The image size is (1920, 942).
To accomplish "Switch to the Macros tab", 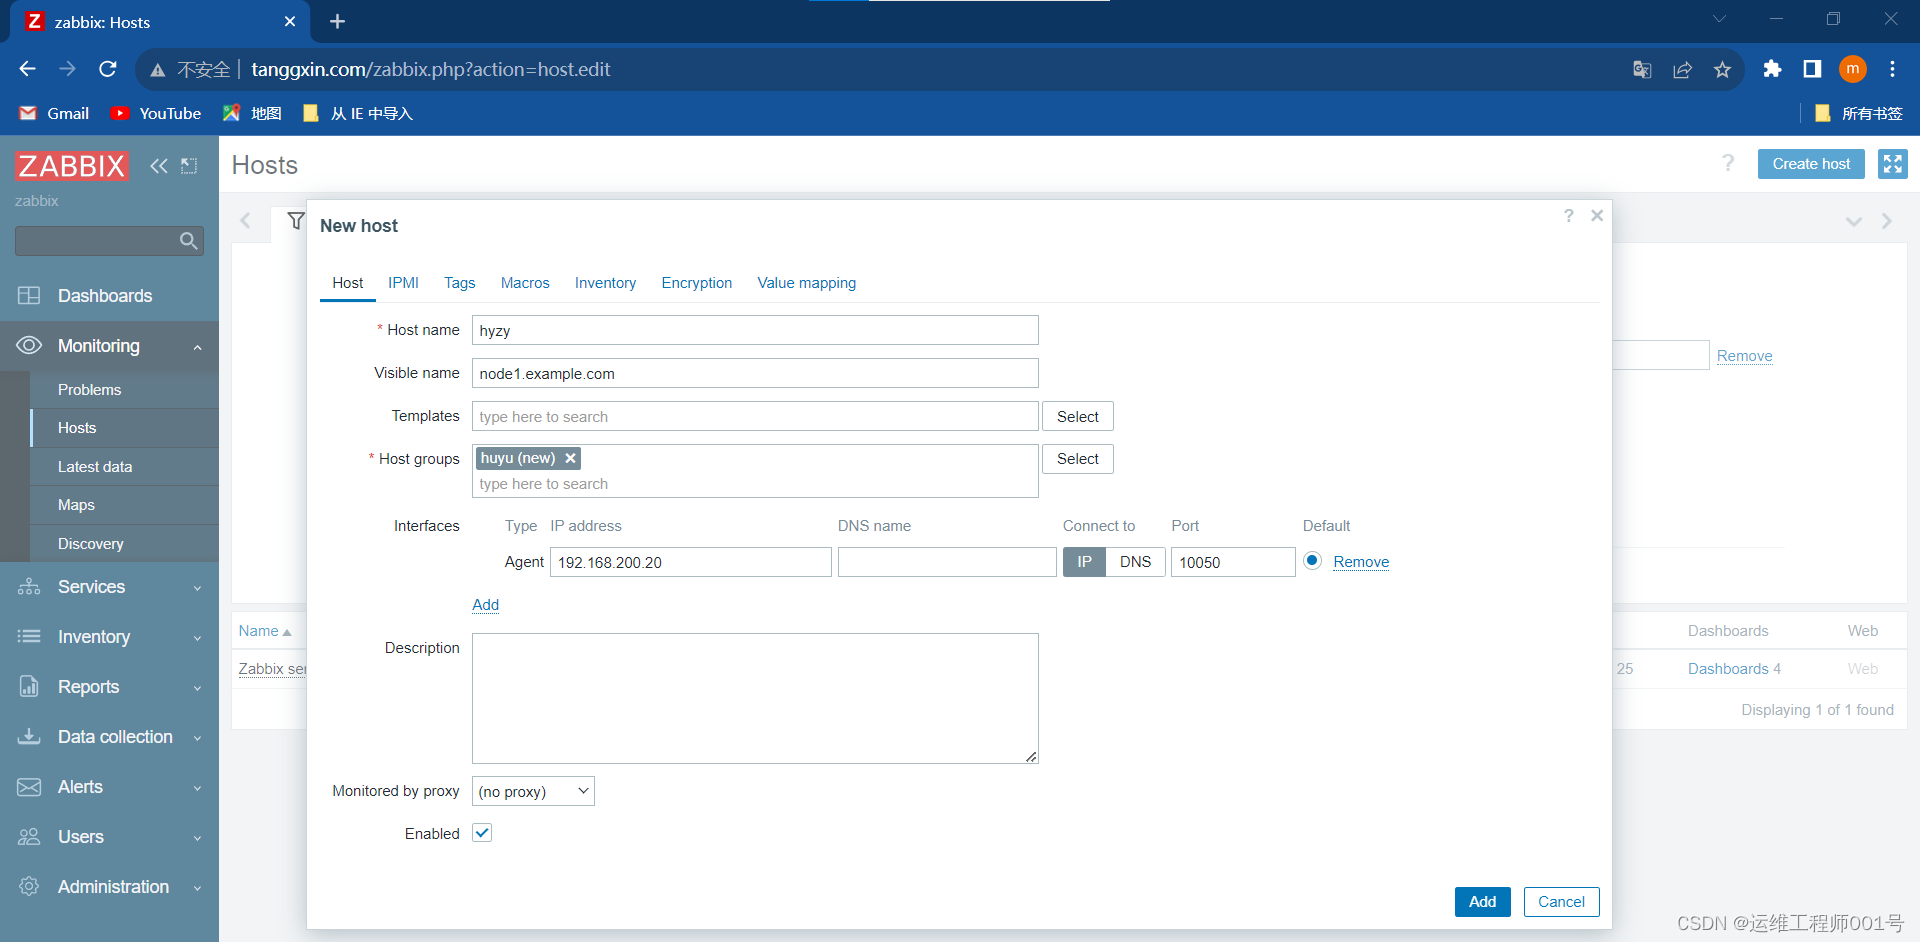I will pyautogui.click(x=525, y=283).
